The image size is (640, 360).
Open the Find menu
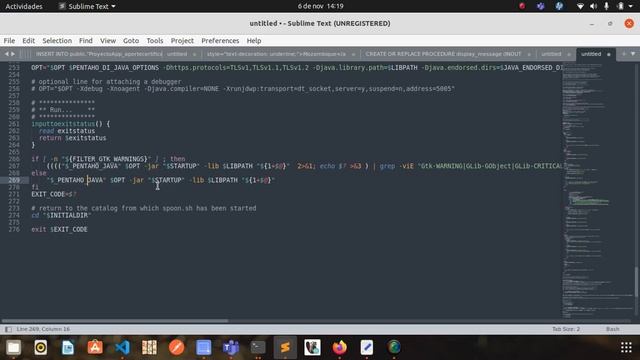pos(85,40)
